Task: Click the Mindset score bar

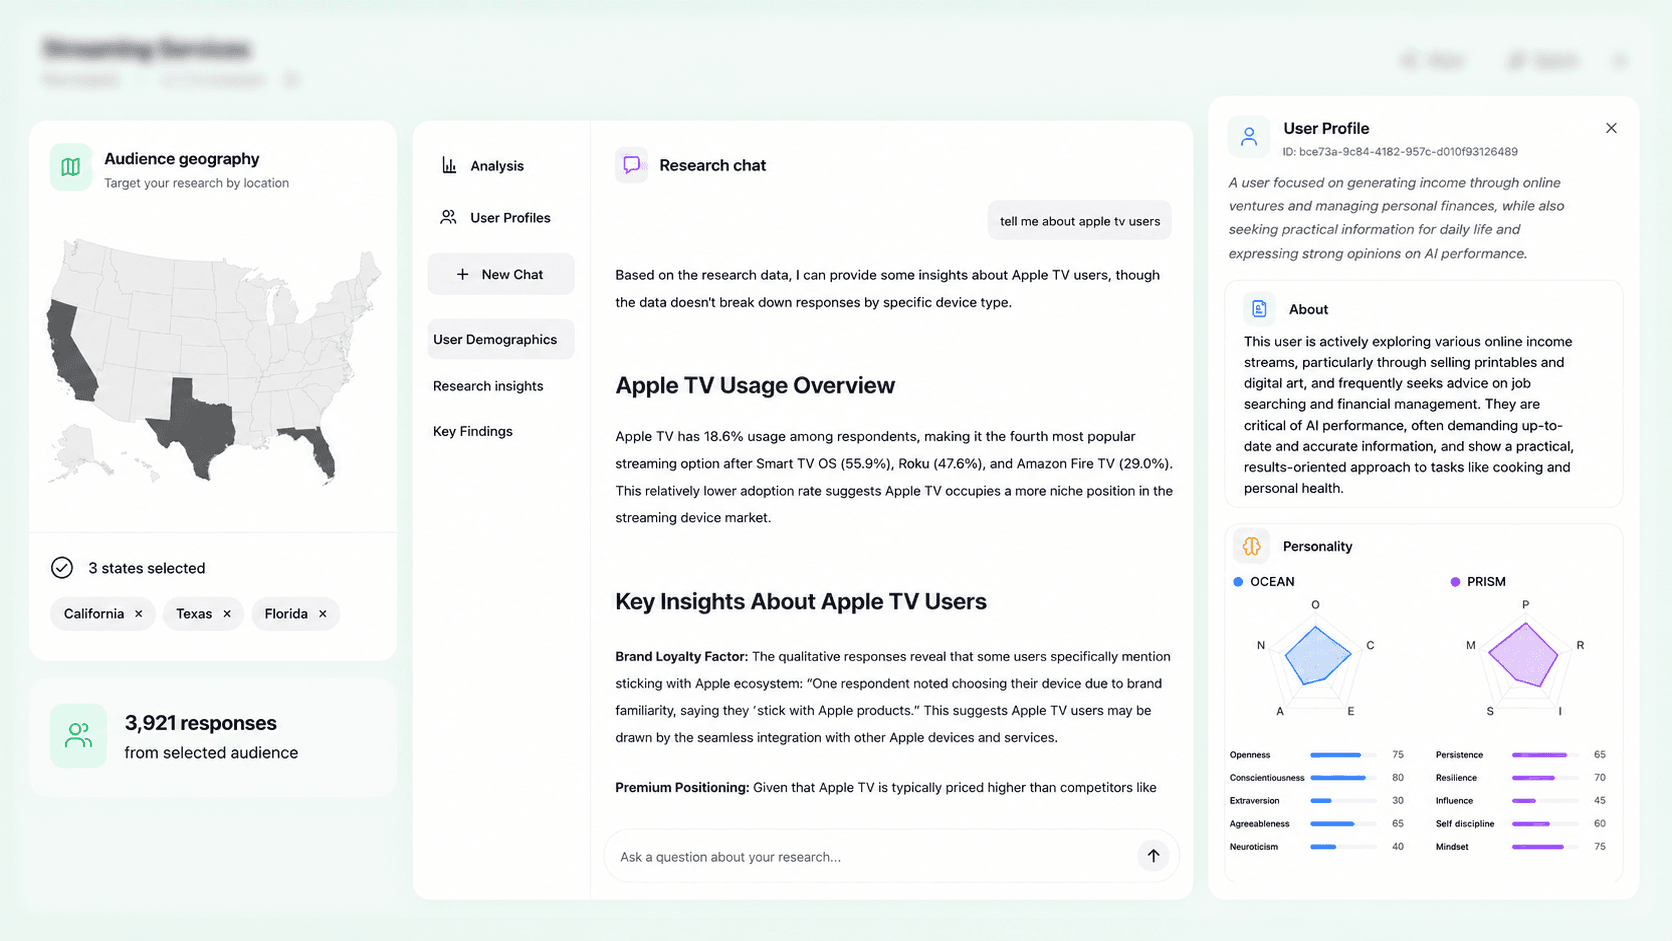Action: 1545,847
